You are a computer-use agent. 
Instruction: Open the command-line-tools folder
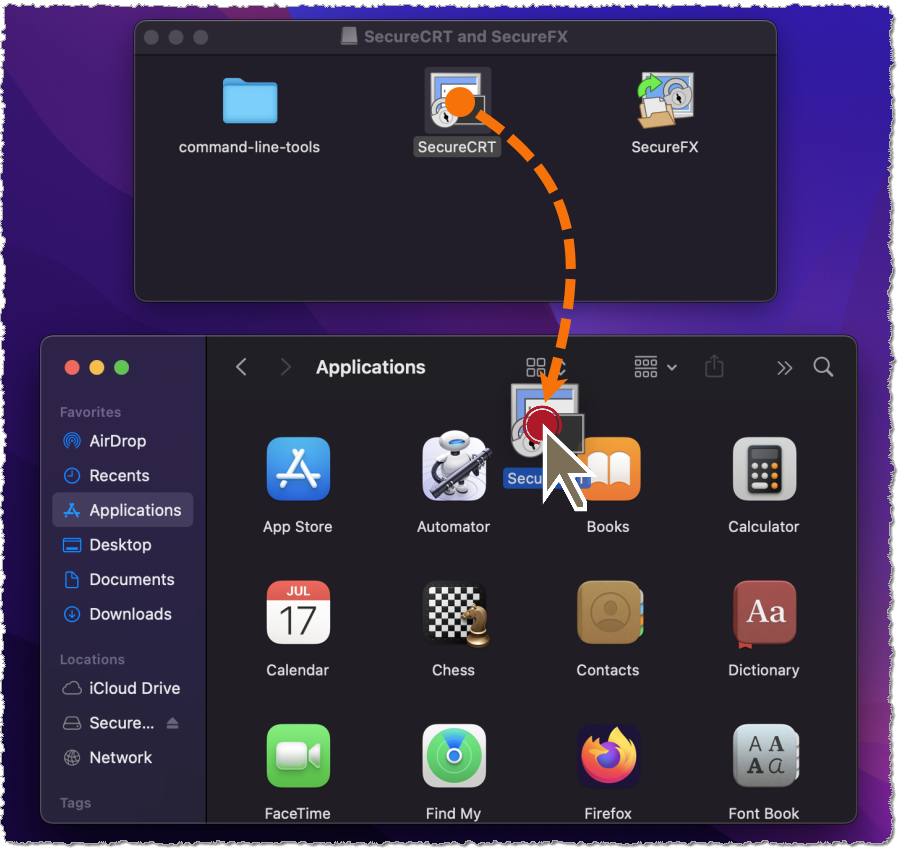pos(249,102)
